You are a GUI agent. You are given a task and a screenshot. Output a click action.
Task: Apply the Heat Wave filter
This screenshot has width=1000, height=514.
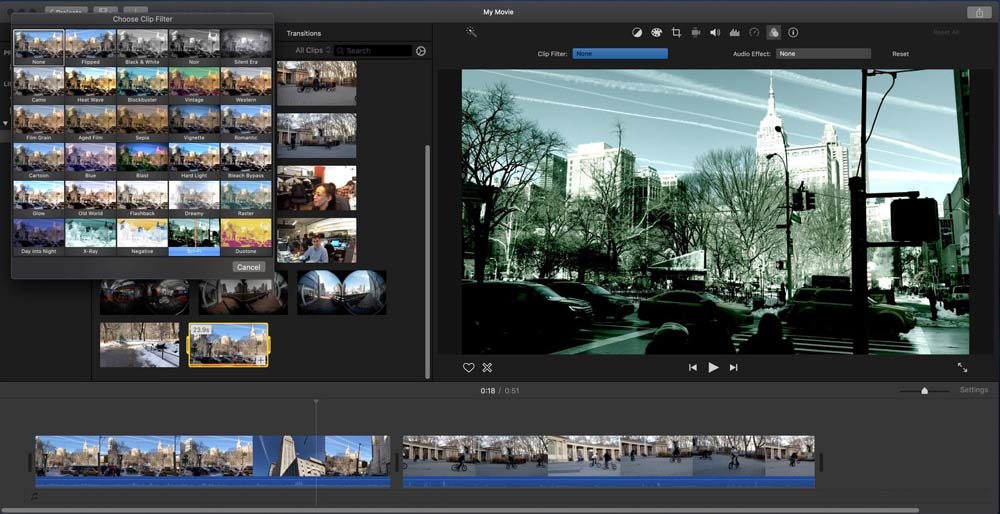[91, 85]
